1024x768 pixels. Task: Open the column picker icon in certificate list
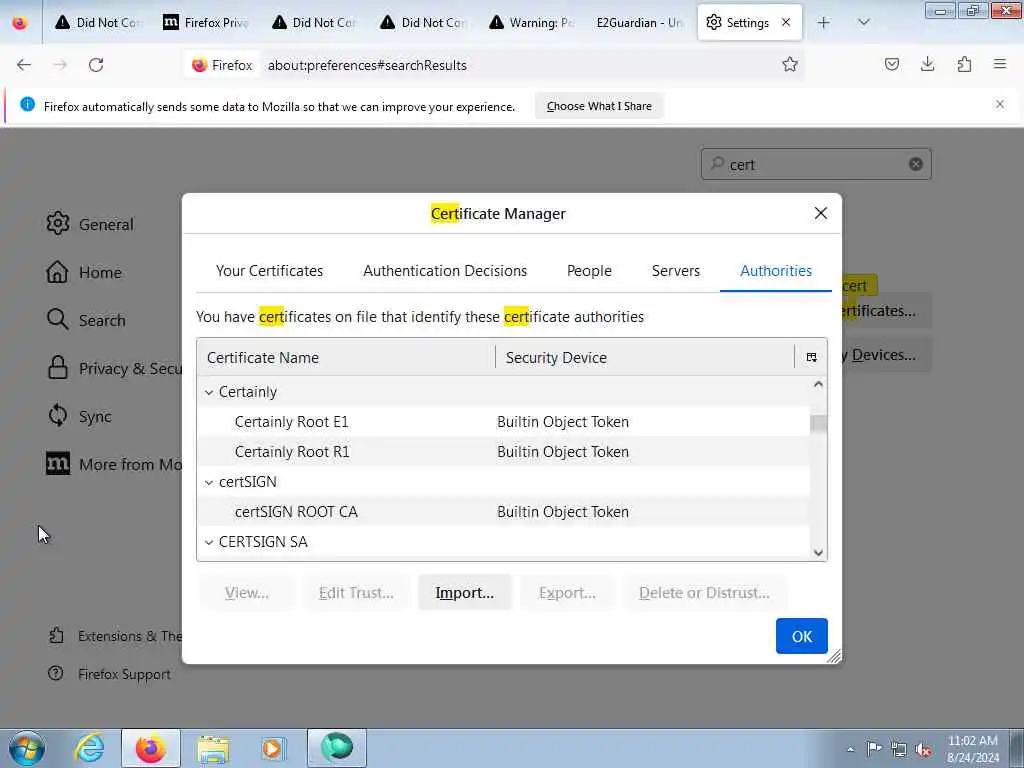811,357
